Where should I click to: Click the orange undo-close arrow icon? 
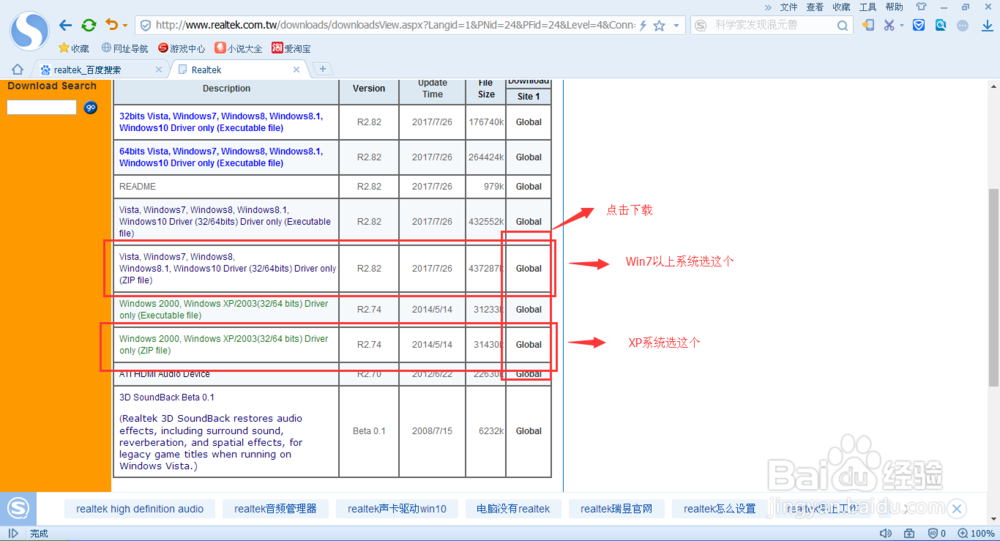tap(111, 25)
